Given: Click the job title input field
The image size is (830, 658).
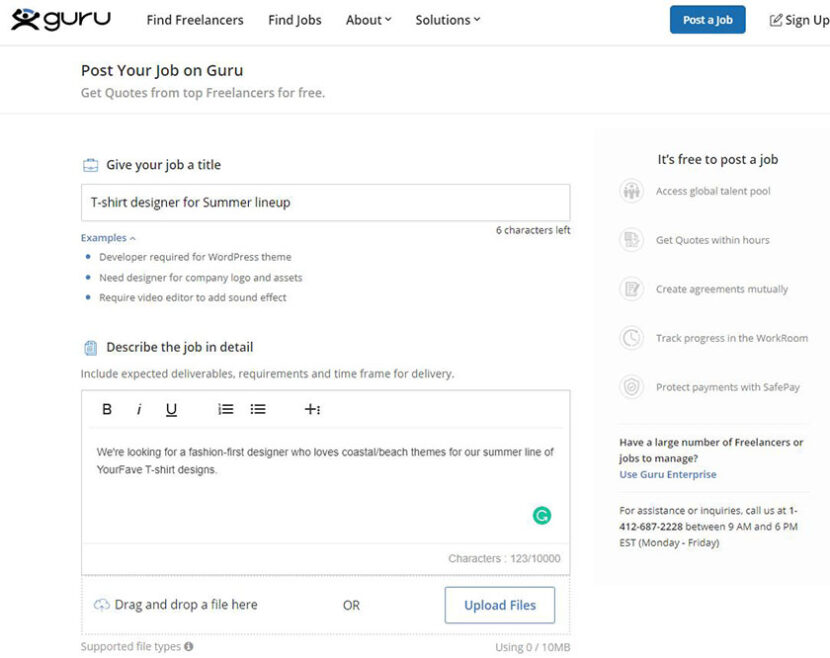Looking at the screenshot, I should pos(325,201).
